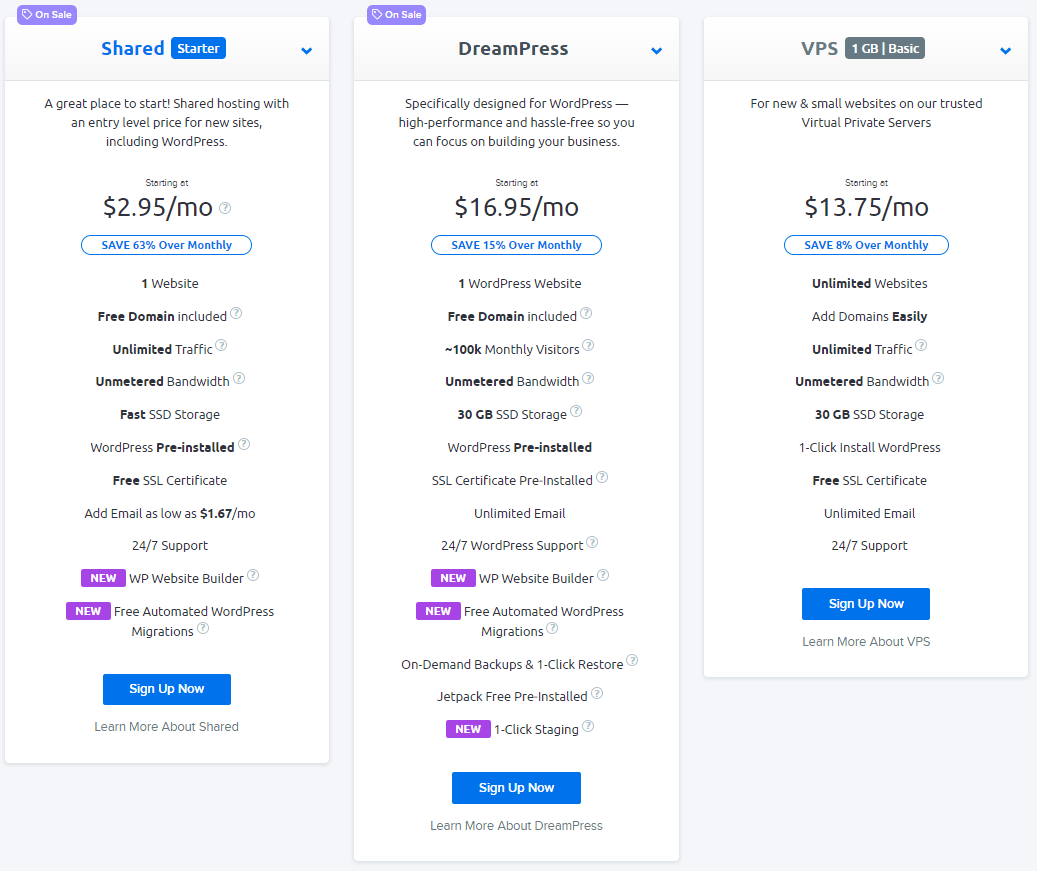Click '1 WordPress Website' text
The width and height of the screenshot is (1037, 871).
520,283
